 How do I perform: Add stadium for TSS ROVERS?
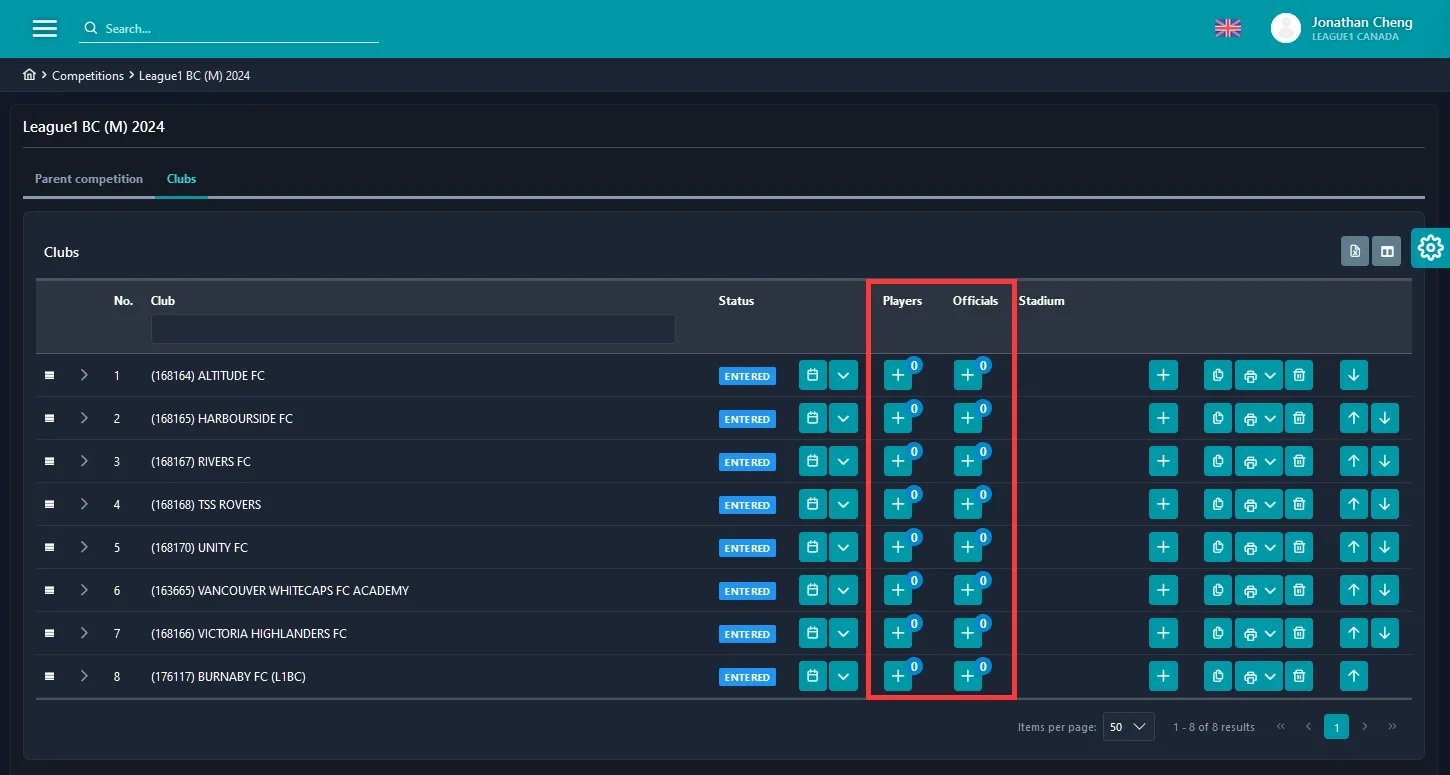(x=1163, y=504)
